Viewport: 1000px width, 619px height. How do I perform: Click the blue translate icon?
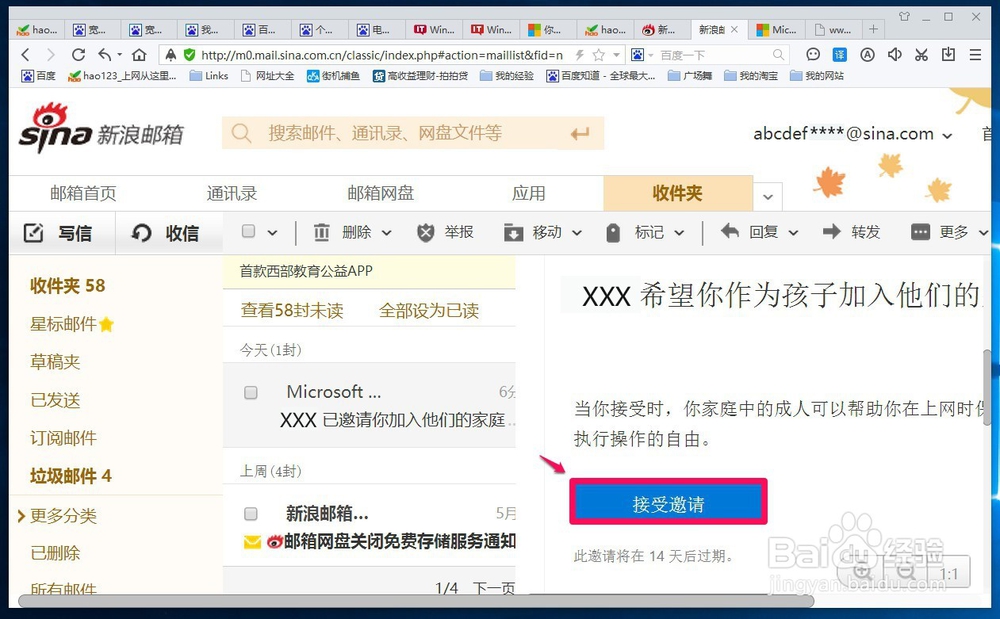pos(840,55)
